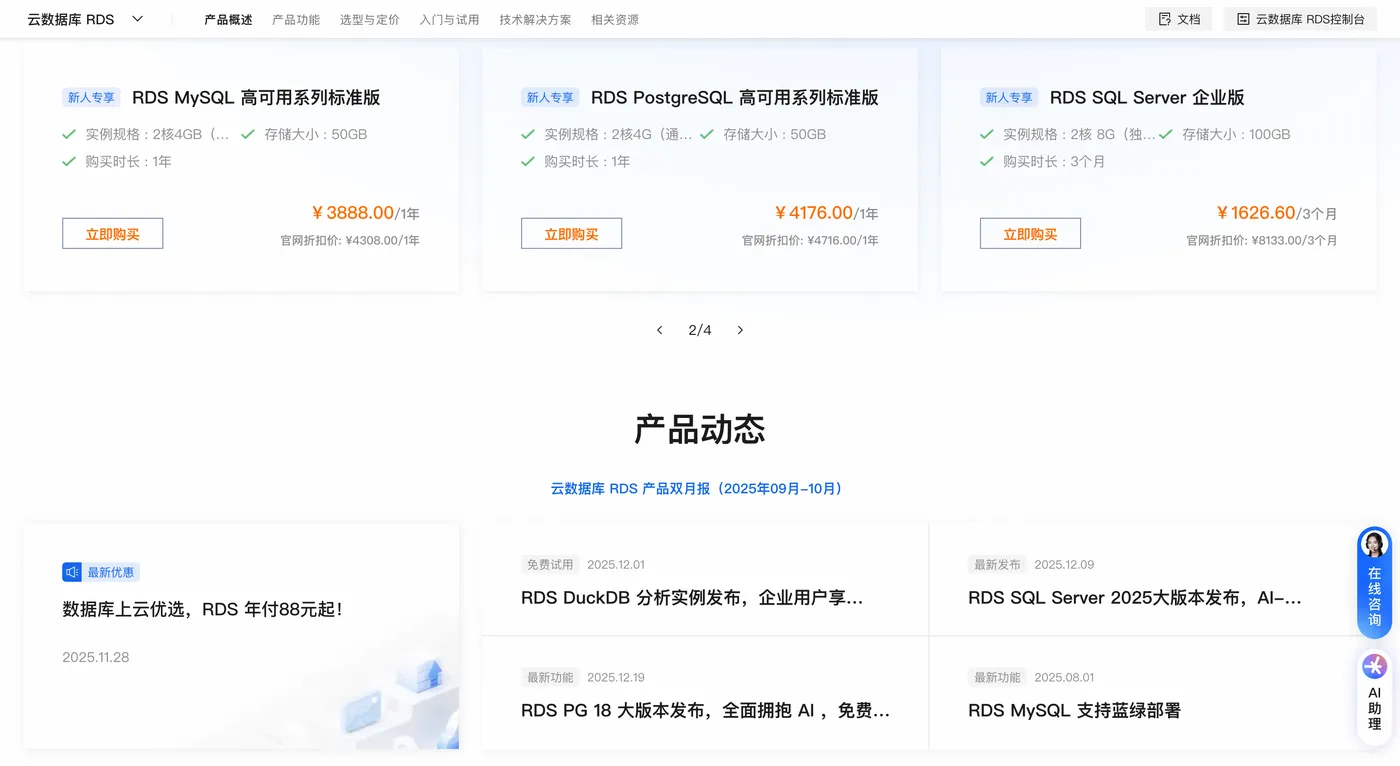The width and height of the screenshot is (1400, 766).
Task: Click 官网折扣价 ¥4716.00/1年 text
Action: coord(810,241)
